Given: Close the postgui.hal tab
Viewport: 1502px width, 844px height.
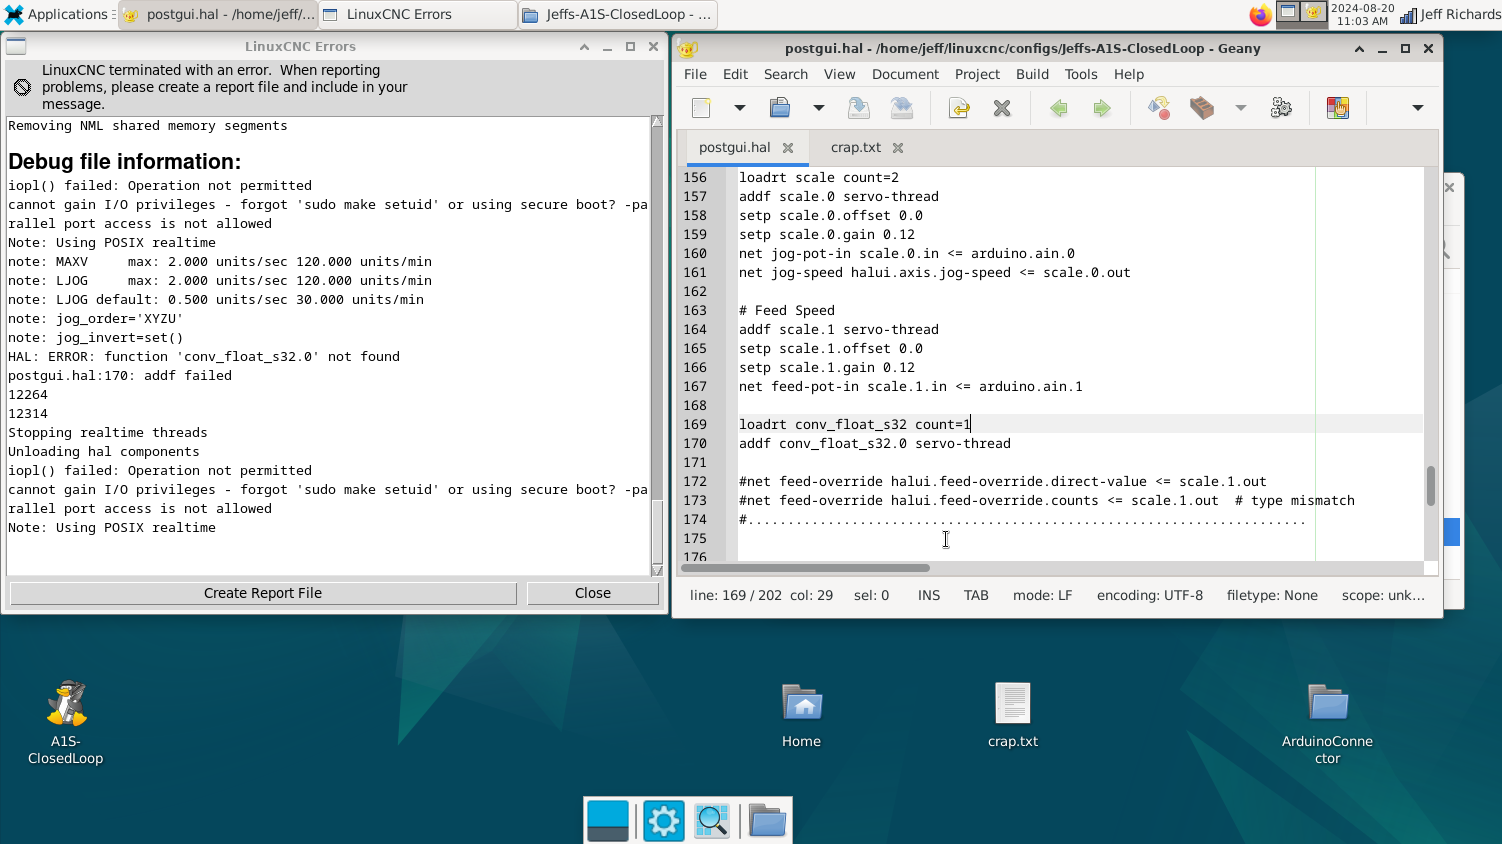Looking at the screenshot, I should click(x=788, y=148).
